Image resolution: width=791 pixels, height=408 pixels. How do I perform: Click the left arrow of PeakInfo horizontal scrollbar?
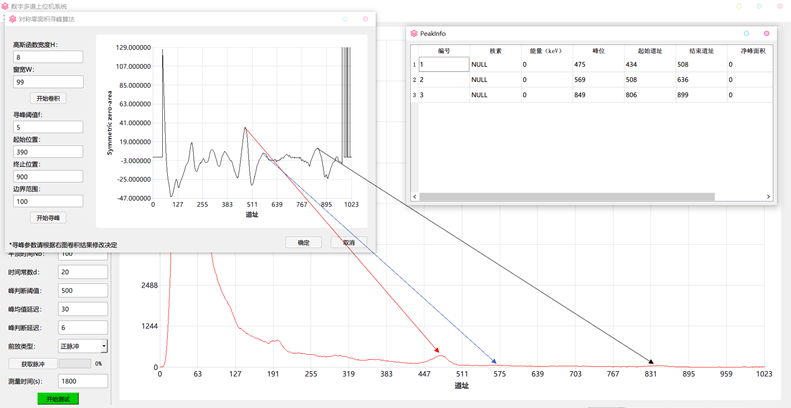coord(415,197)
